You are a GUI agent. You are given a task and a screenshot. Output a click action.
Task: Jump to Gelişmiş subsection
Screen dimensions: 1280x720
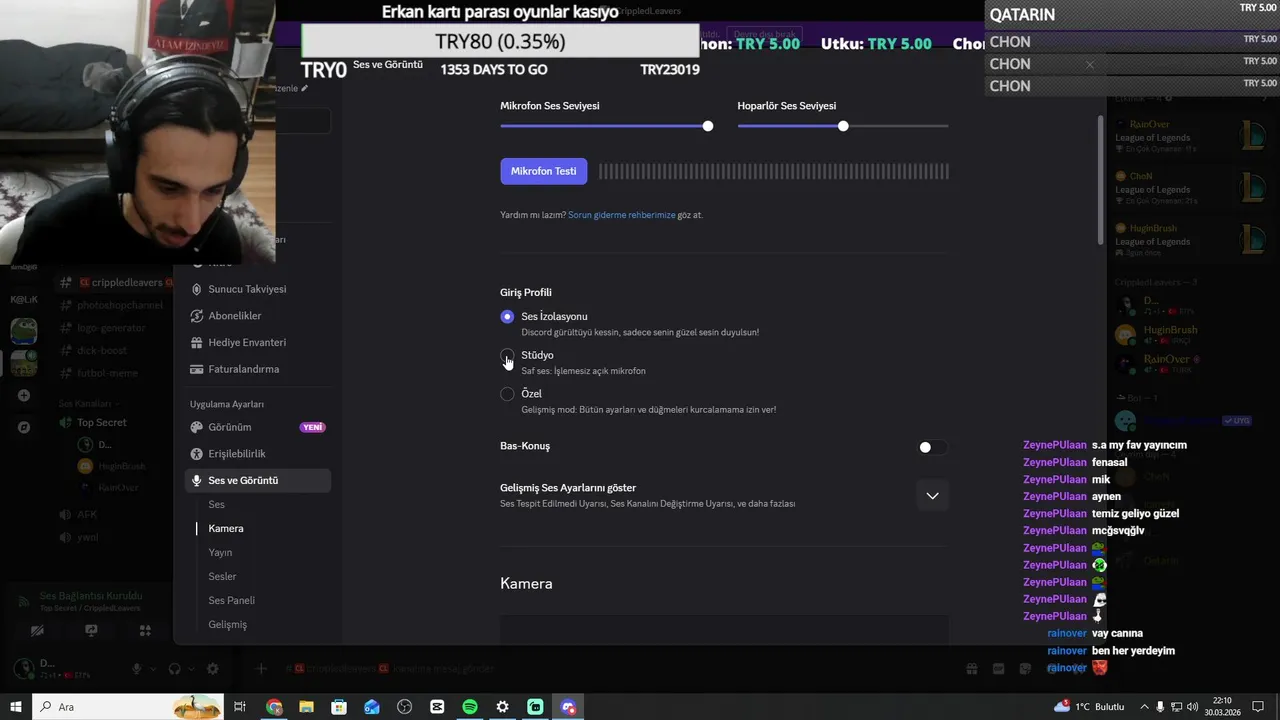[228, 625]
